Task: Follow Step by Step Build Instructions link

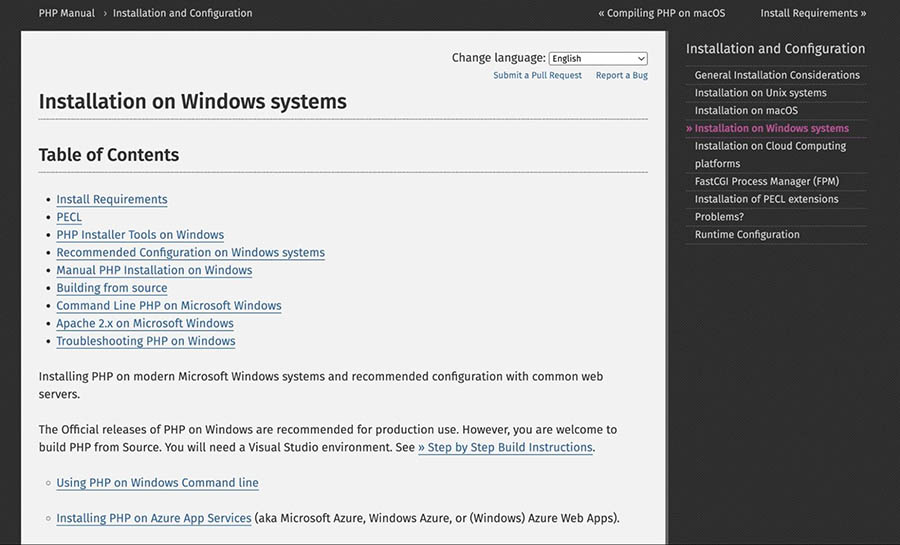Action: pyautogui.click(x=505, y=447)
